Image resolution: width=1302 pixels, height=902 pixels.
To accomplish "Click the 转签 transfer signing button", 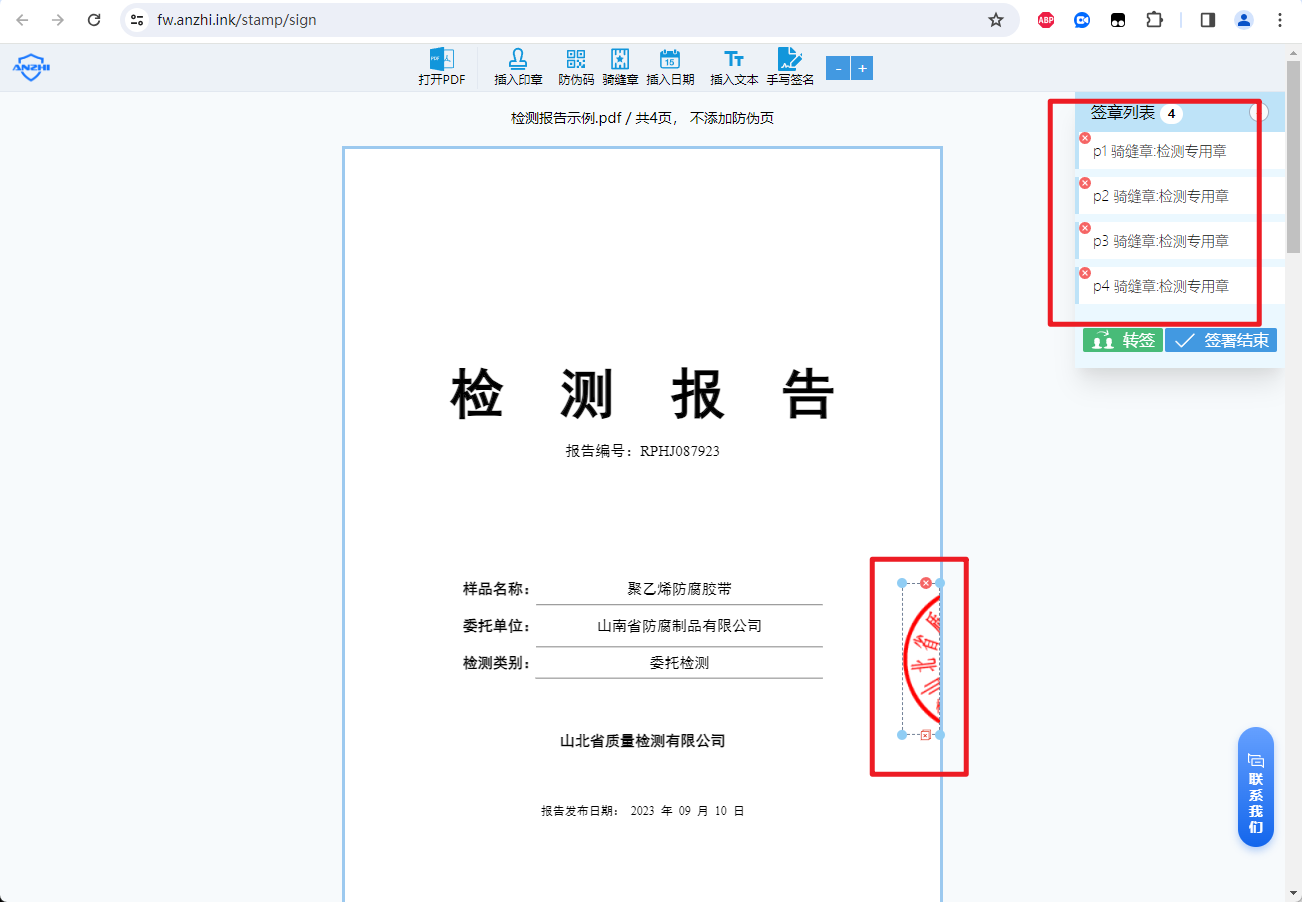I will (1122, 339).
